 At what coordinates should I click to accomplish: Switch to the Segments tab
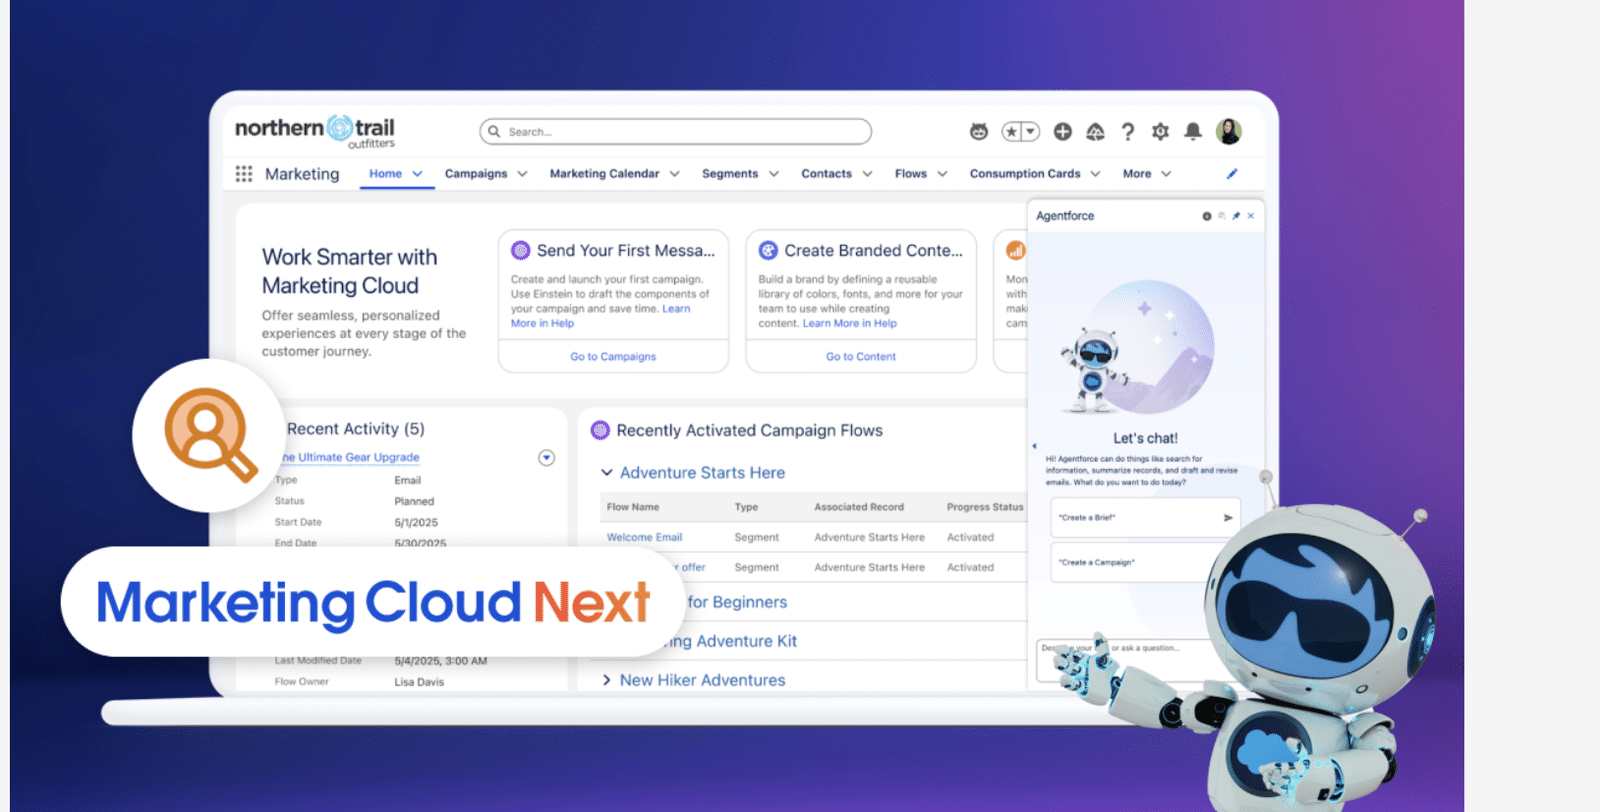pos(730,174)
